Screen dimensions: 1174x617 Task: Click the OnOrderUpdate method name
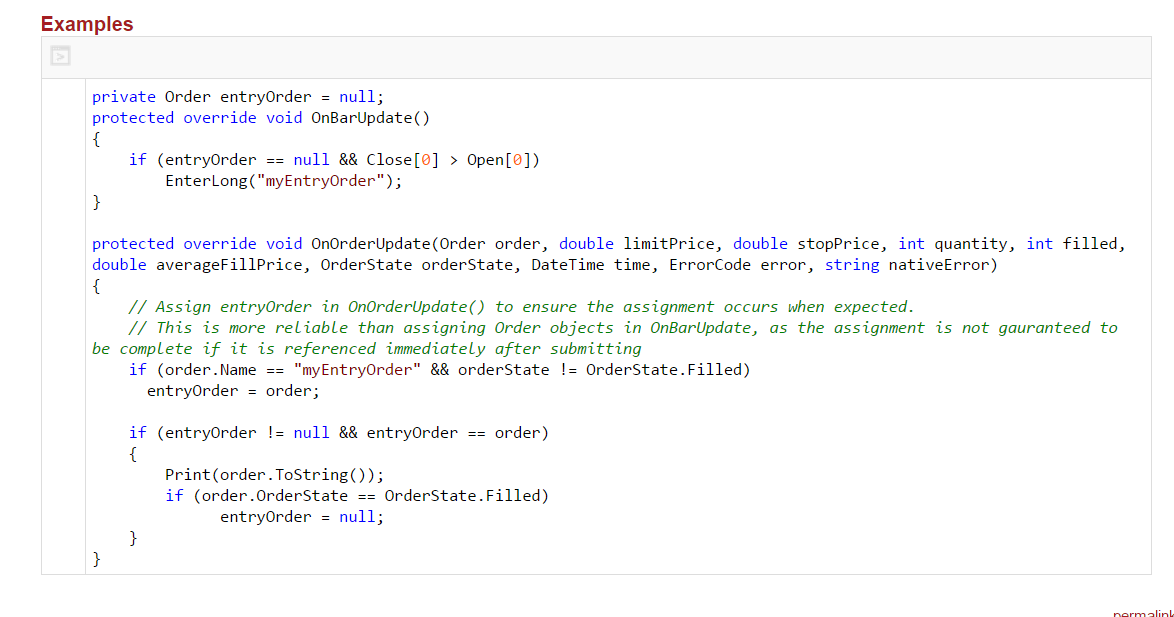[x=371, y=244]
